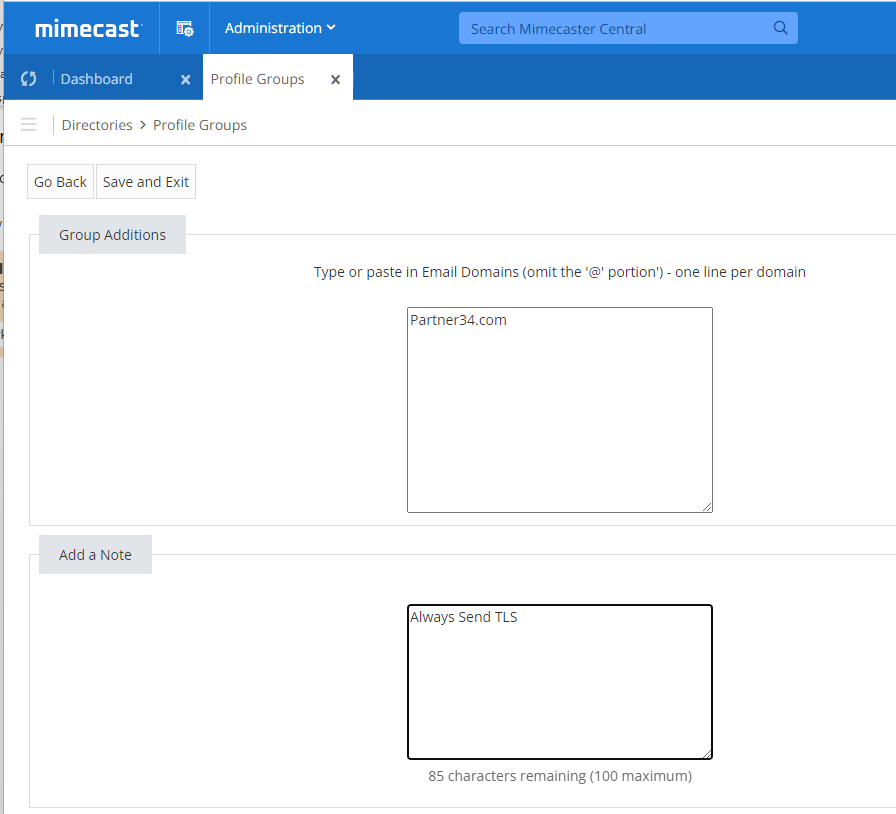896x814 pixels.
Task: Click the Save and Exit button
Action: click(x=145, y=181)
